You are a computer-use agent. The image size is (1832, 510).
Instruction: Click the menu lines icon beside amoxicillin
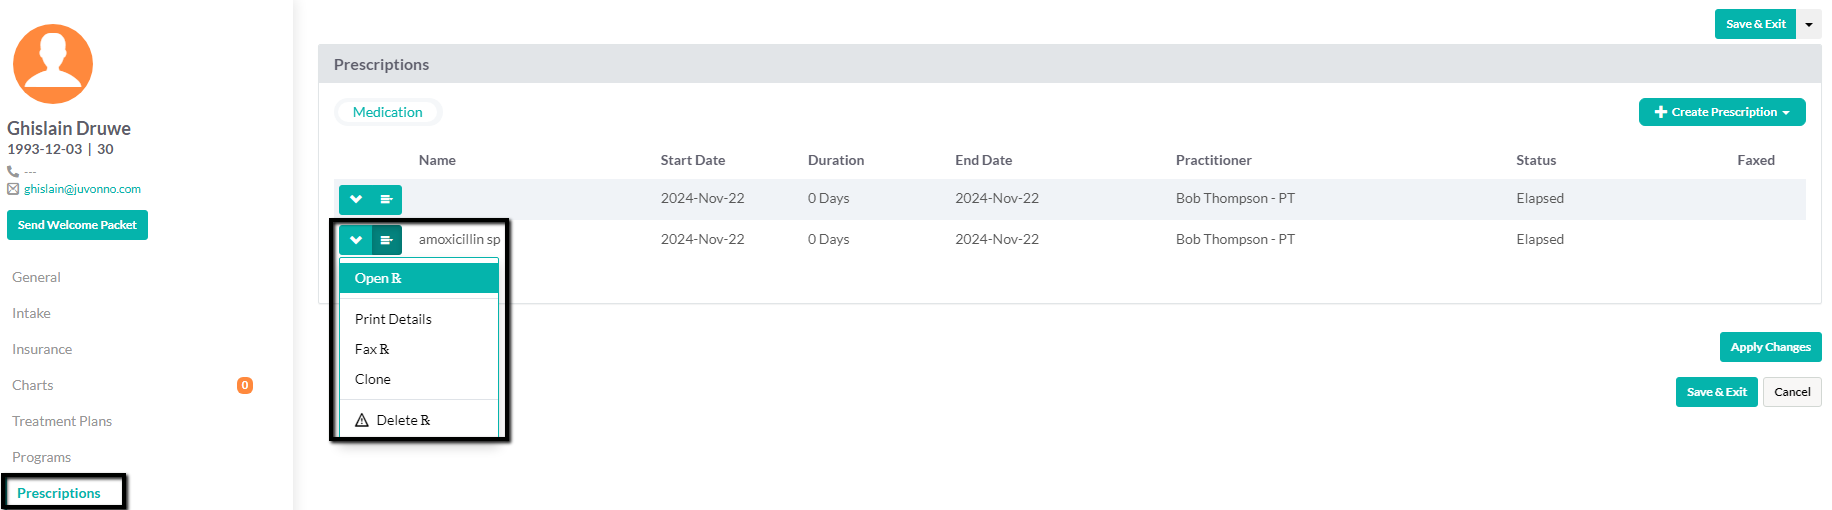[x=386, y=240]
